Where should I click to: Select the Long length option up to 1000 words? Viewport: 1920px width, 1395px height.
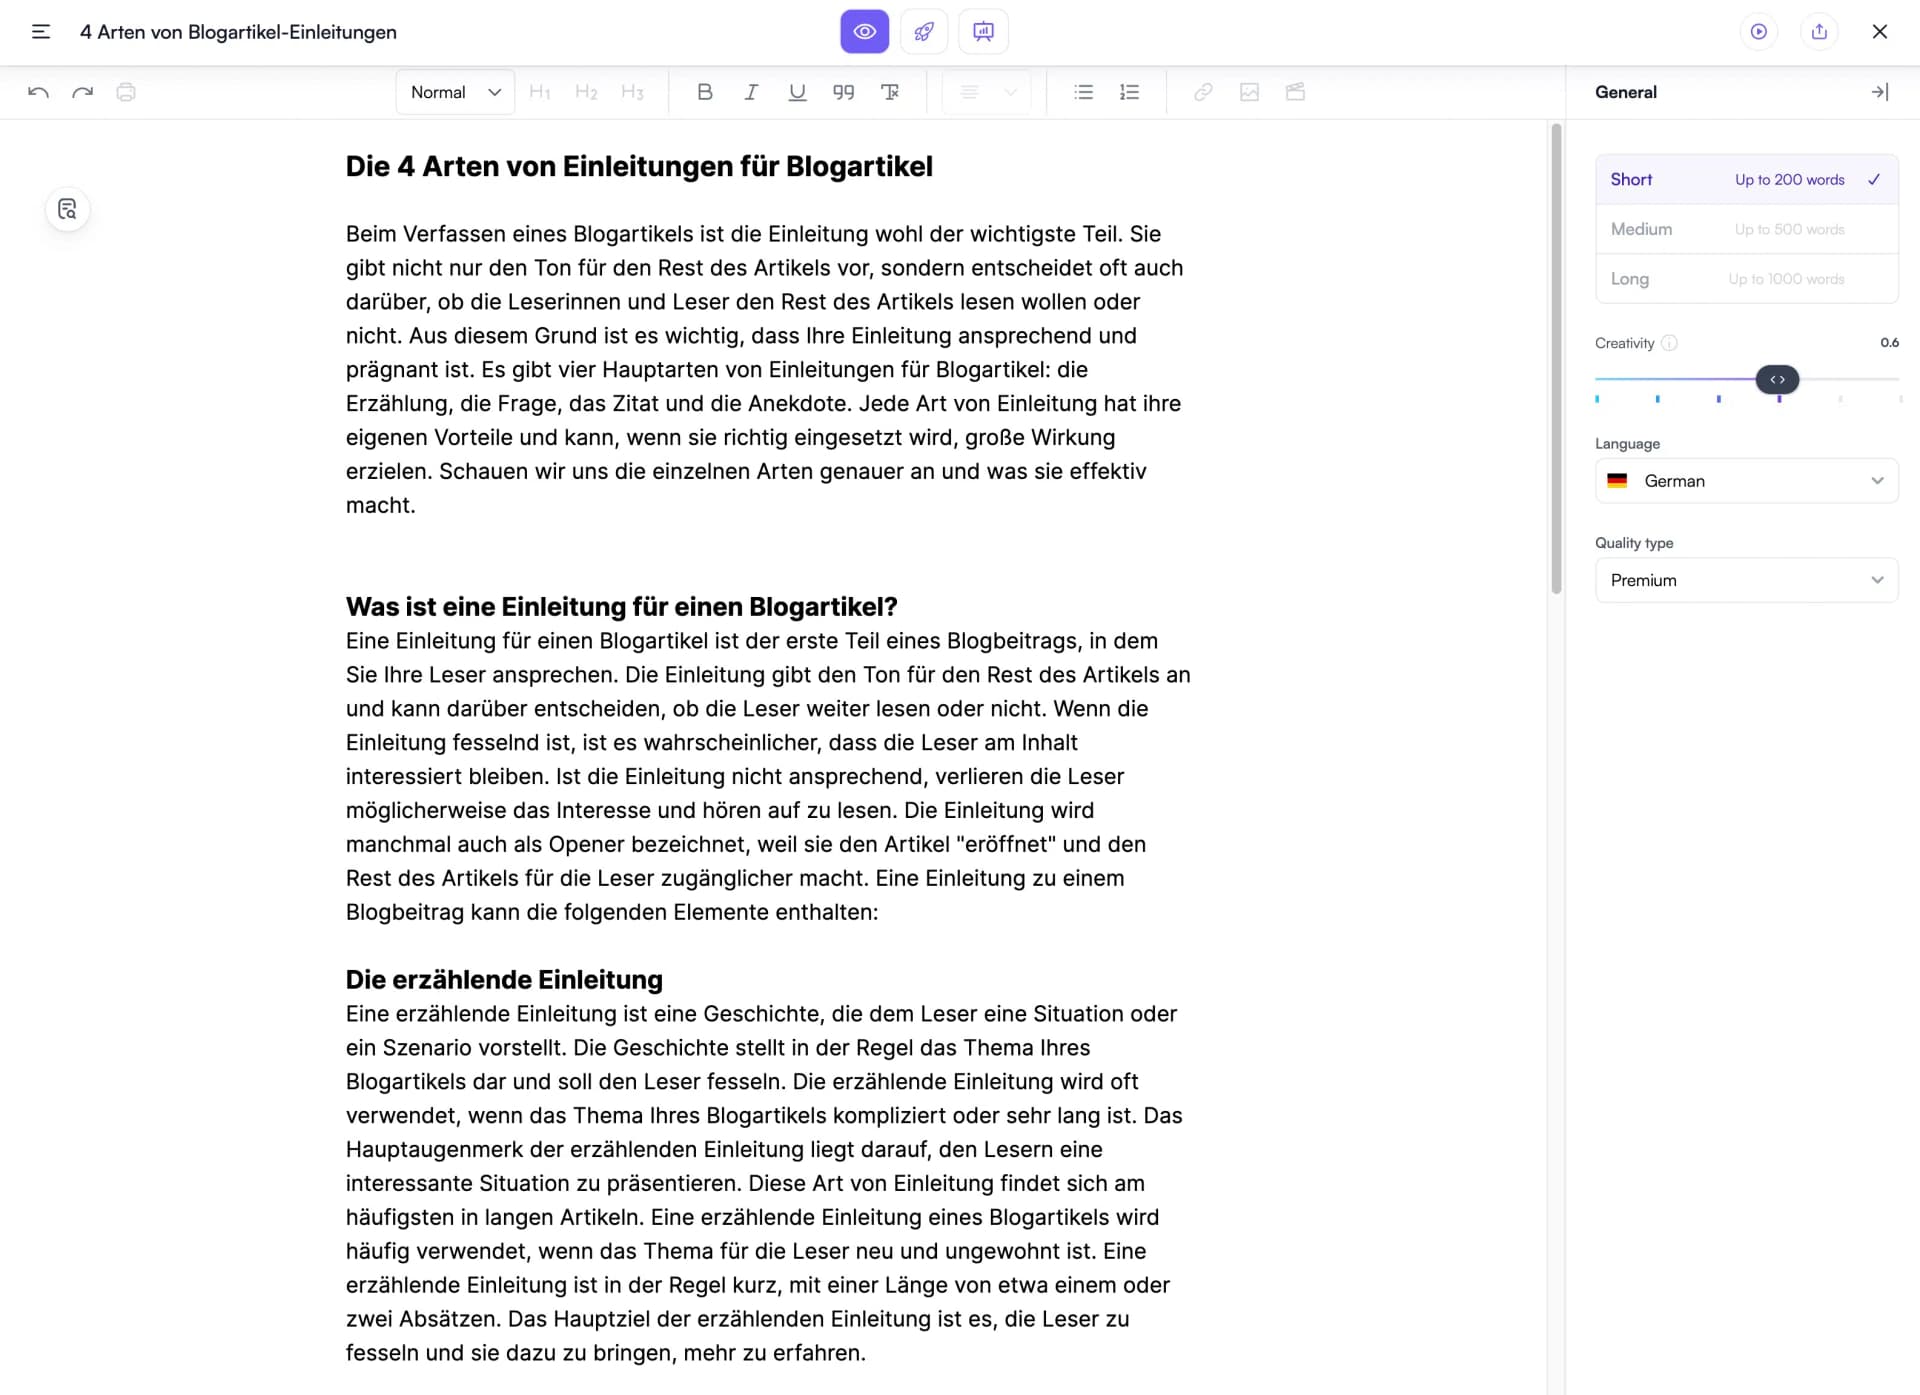(x=1745, y=278)
